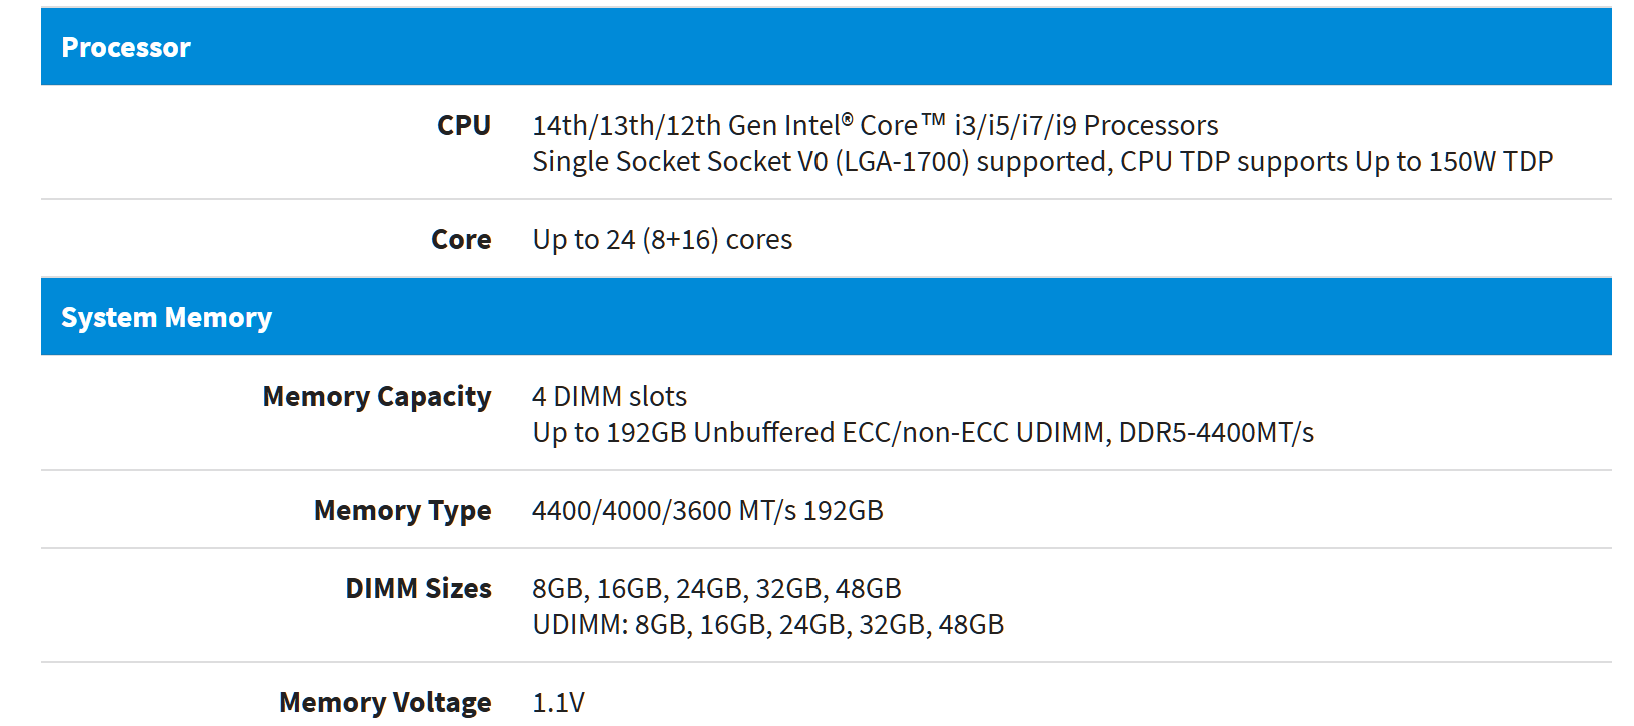Click the i3/i5/i7/i9 Processors text

coord(1086,126)
